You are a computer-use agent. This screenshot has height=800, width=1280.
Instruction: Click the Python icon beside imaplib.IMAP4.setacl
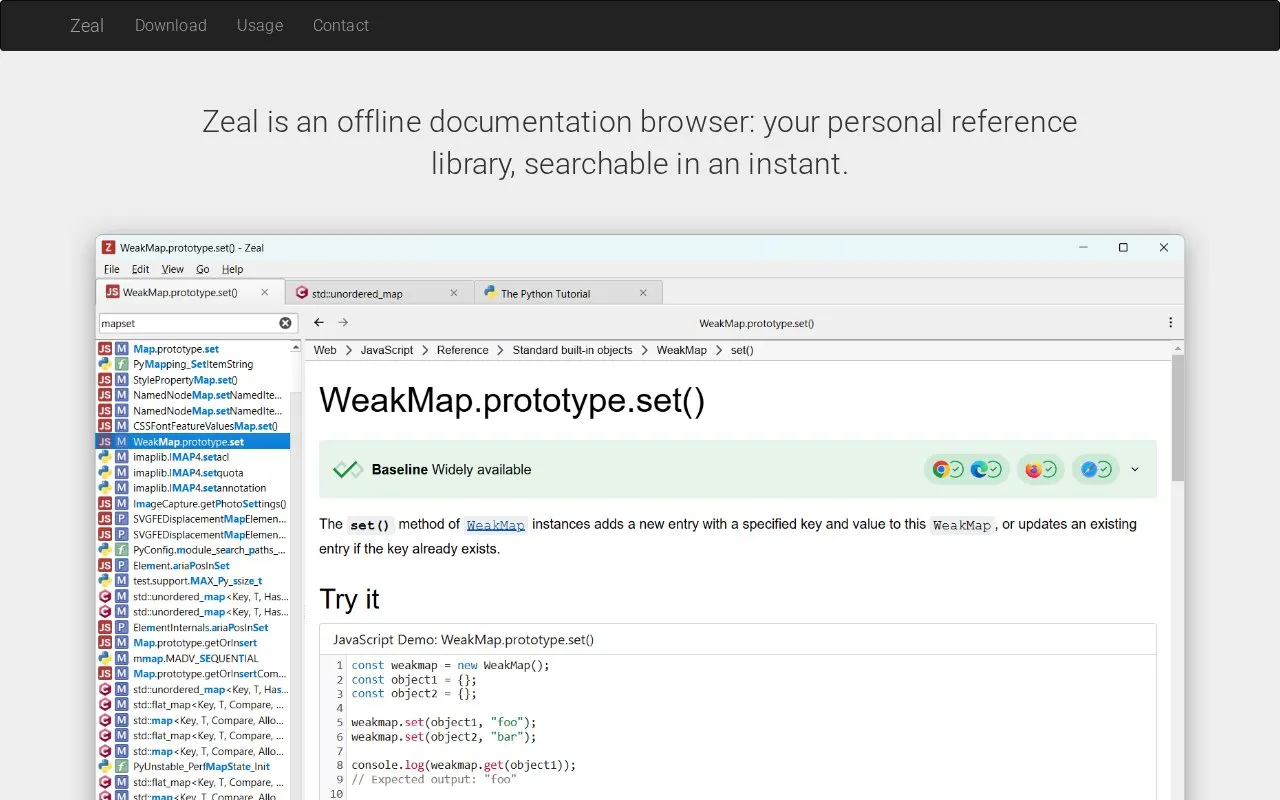click(x=105, y=457)
